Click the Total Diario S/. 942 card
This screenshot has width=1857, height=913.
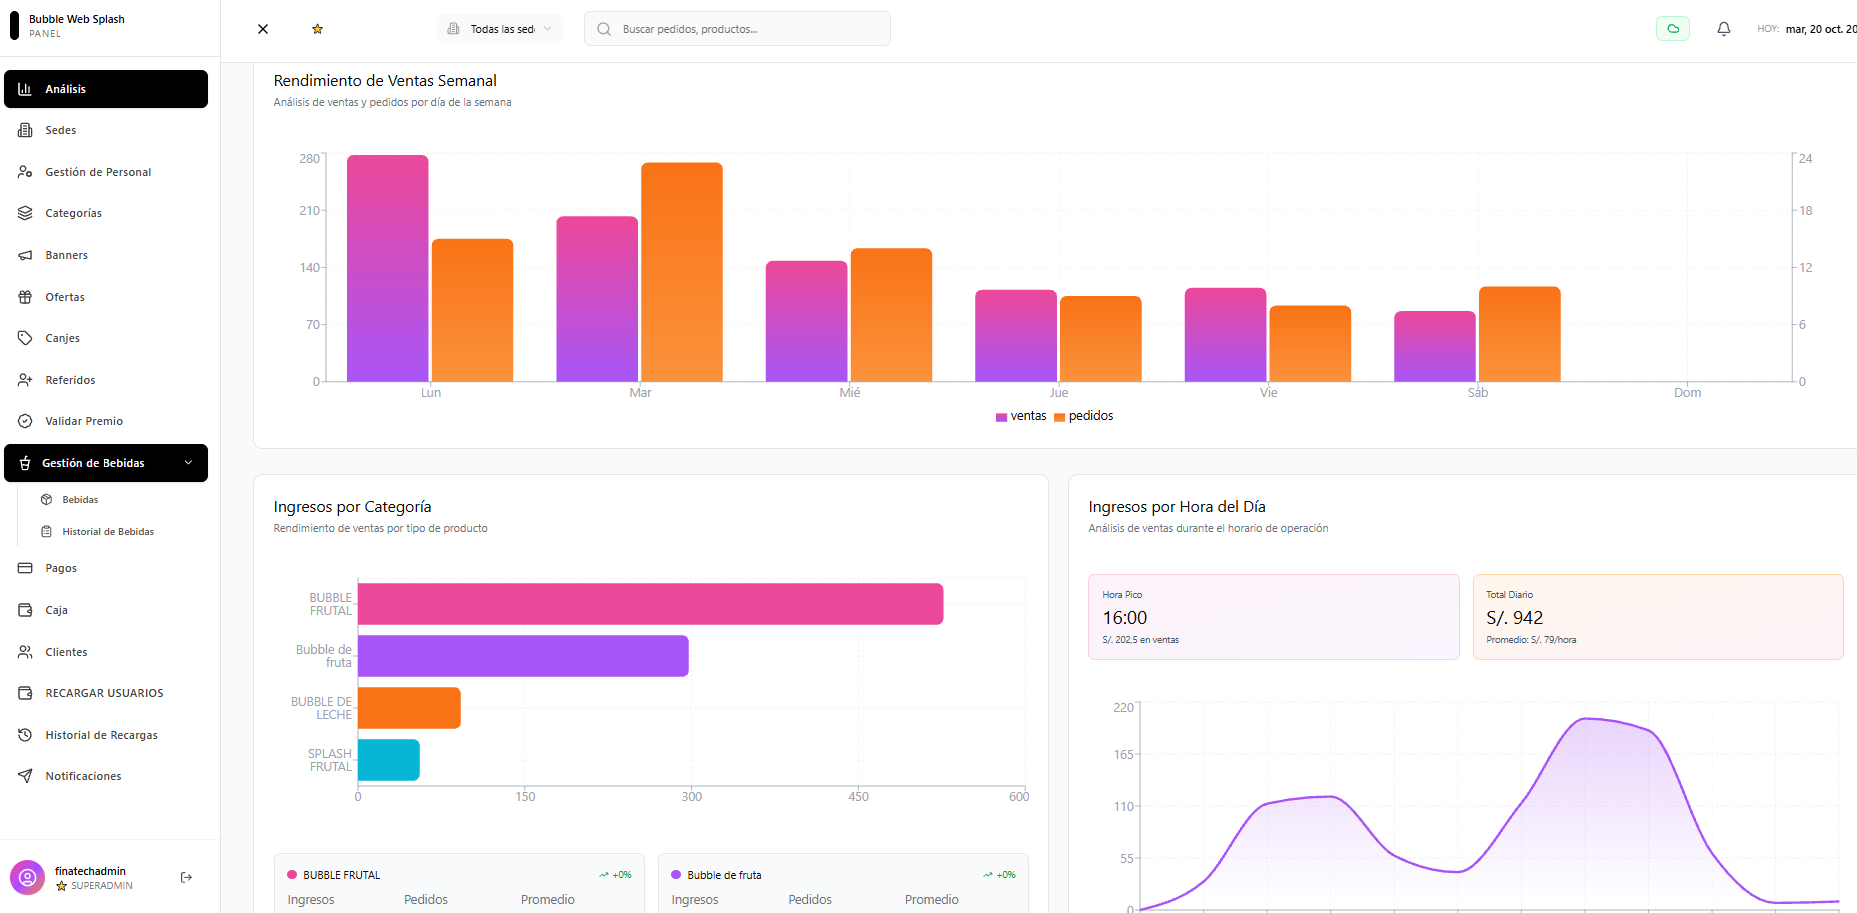click(x=1658, y=617)
